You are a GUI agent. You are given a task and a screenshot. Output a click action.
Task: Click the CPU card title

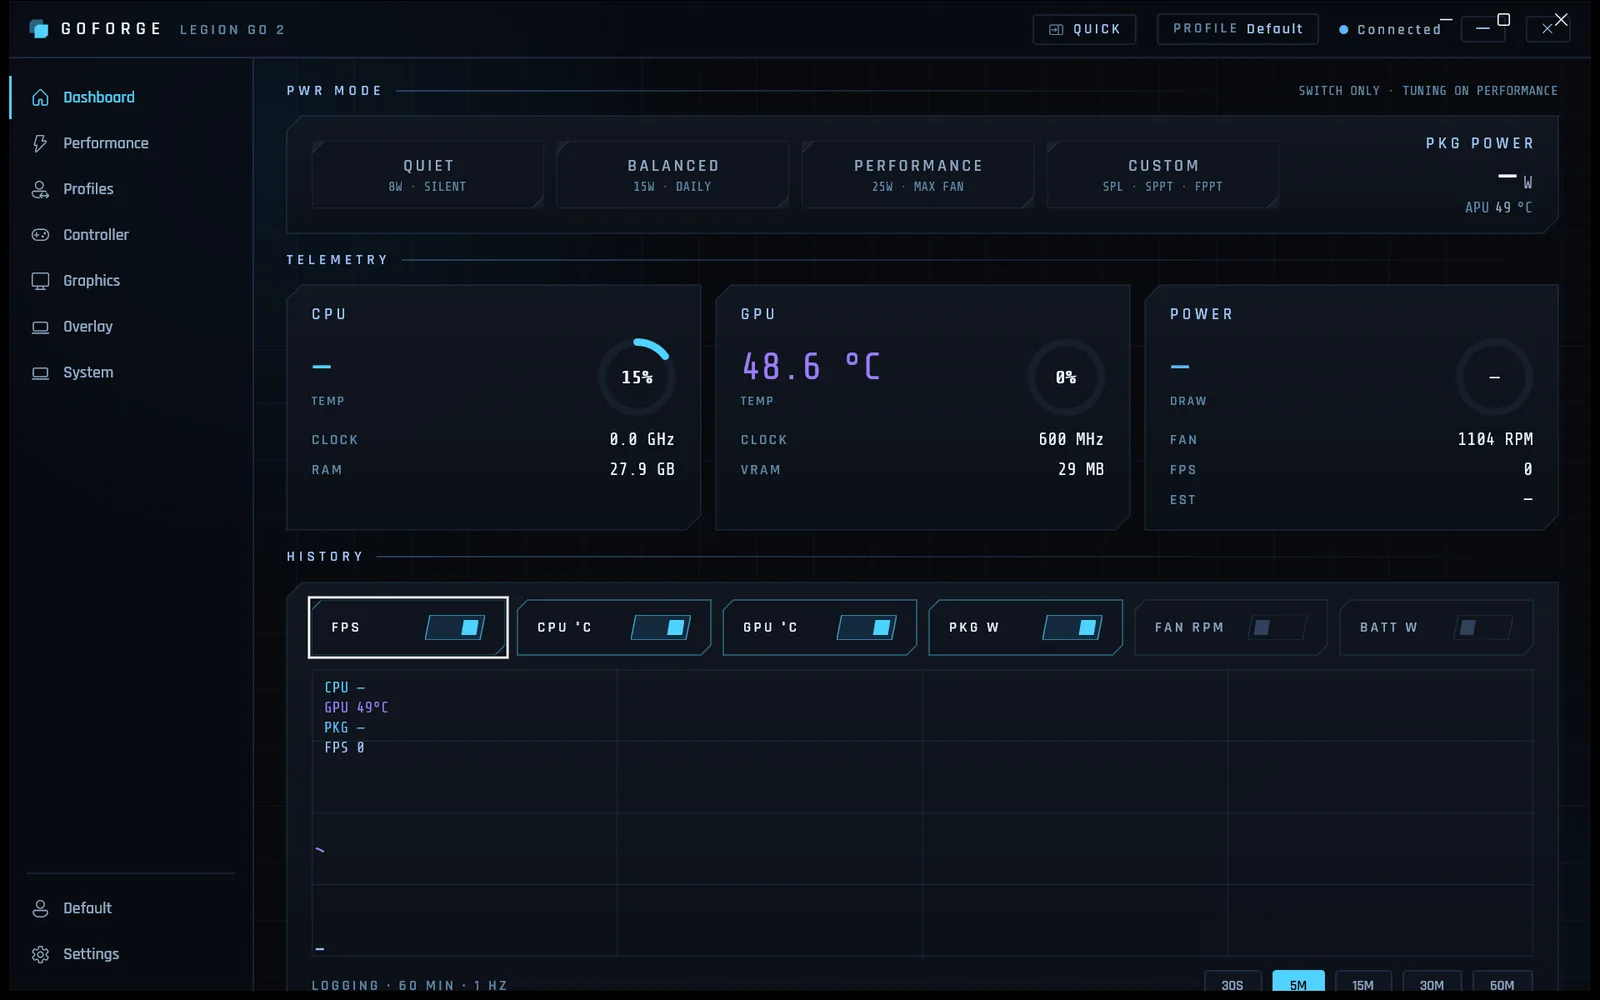(329, 314)
